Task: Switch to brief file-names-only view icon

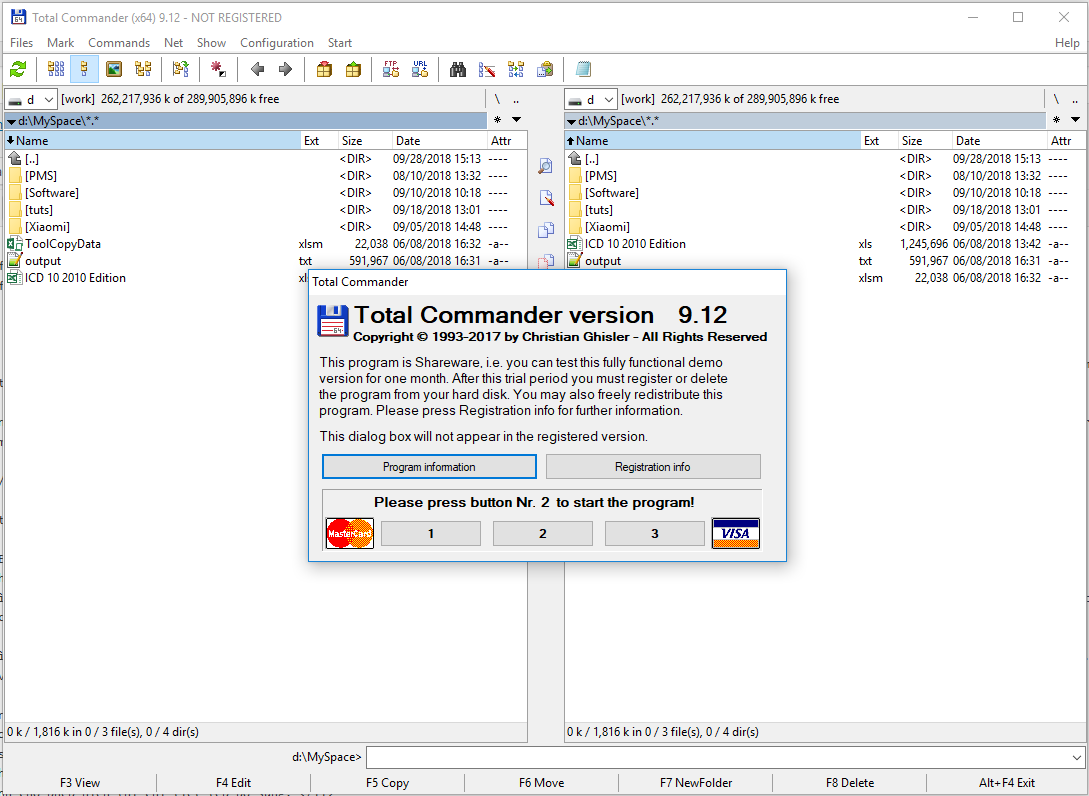Action: pos(56,69)
